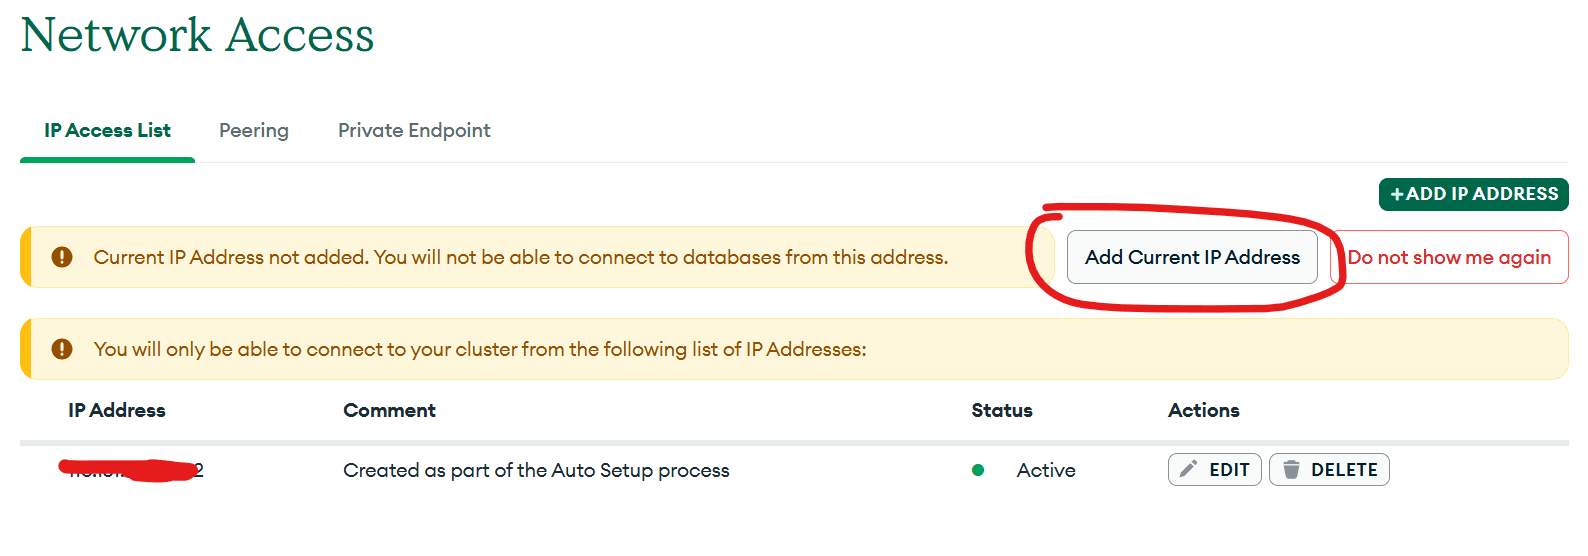Screen dimensions: 1588x556
Task: Click the 'Created as part of the Auto Setup process' comment
Action: click(536, 470)
